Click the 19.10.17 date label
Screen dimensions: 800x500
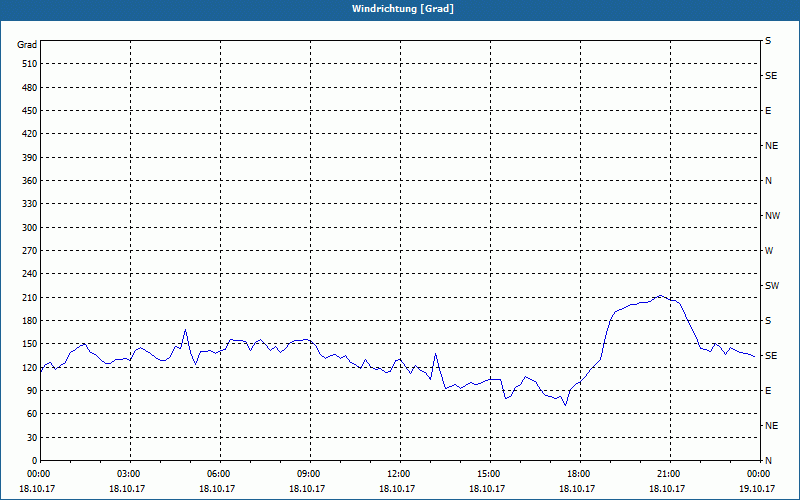[x=757, y=488]
